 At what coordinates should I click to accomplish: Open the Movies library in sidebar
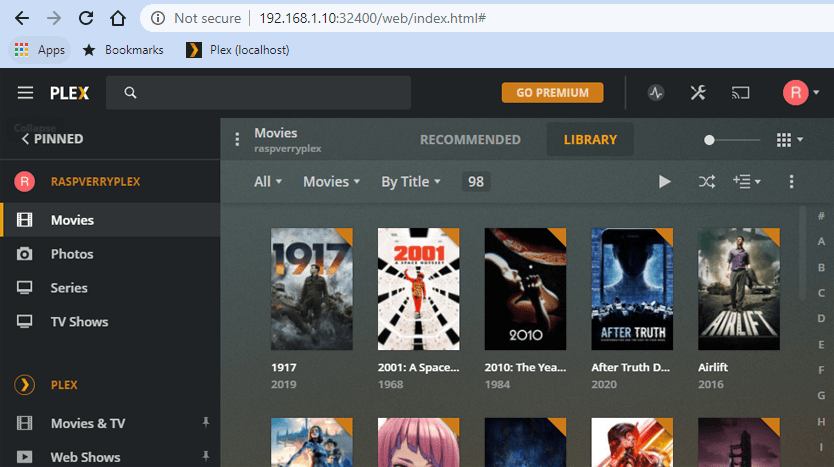click(110, 220)
